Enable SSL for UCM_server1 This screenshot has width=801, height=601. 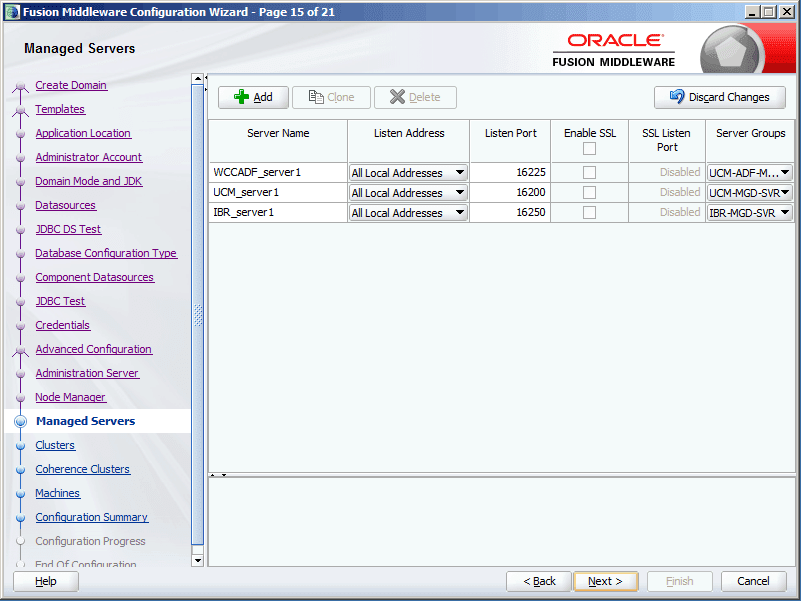click(590, 193)
